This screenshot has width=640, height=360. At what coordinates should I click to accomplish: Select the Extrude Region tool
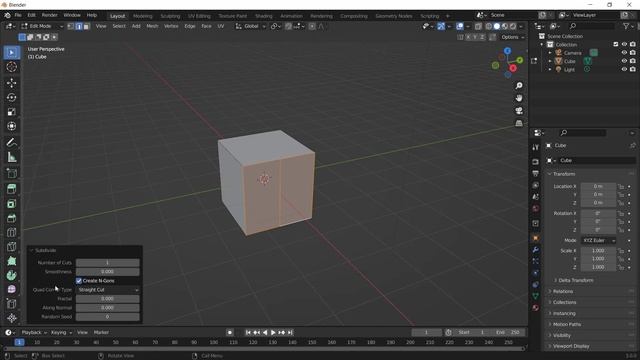tap(11, 189)
